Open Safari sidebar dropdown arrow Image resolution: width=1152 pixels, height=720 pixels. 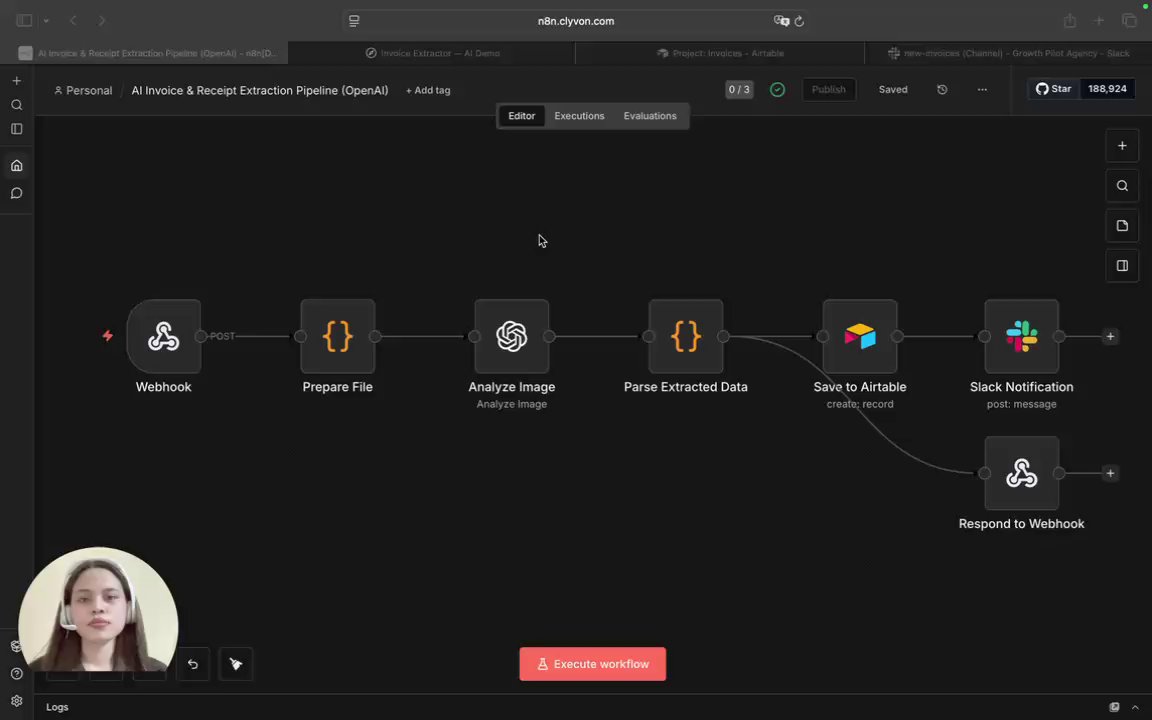[46, 21]
